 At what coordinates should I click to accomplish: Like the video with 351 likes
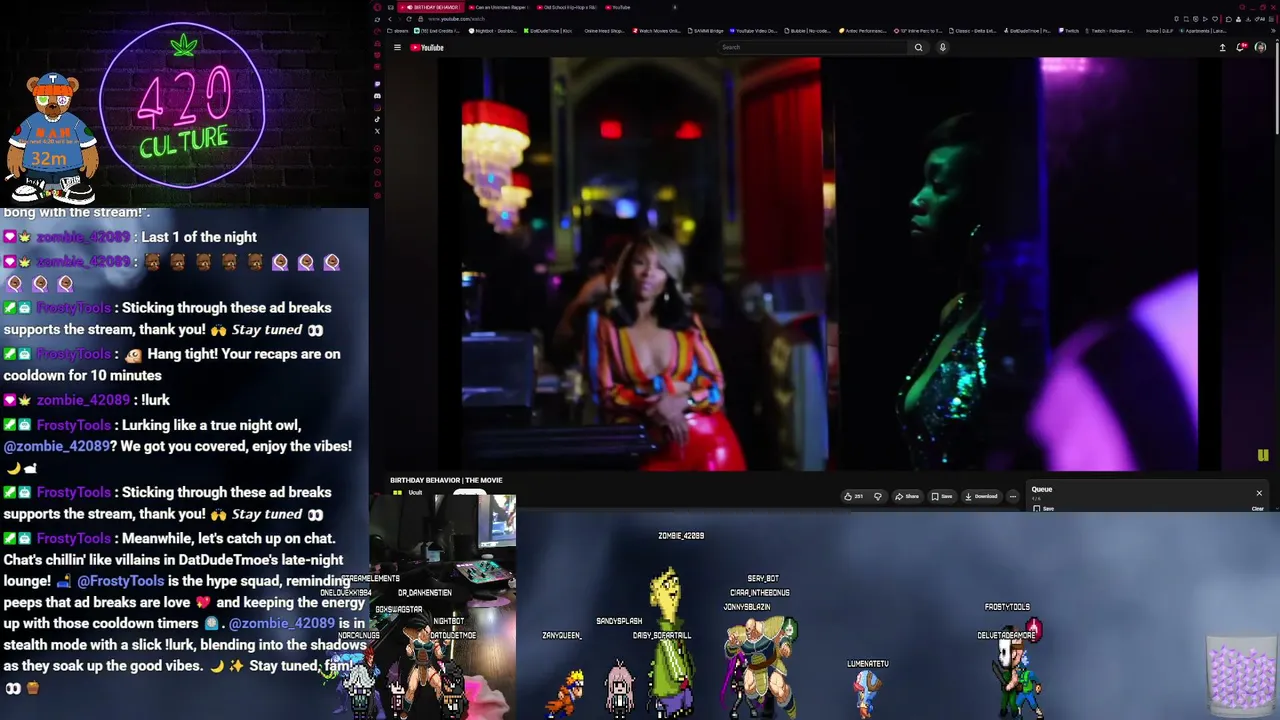(x=853, y=496)
